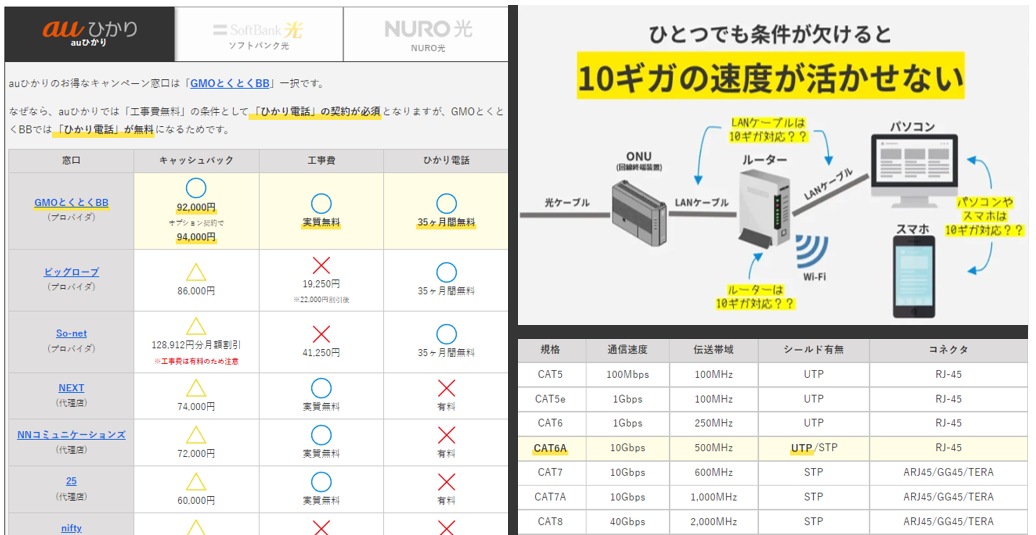Viewport: 1036px width, 535px height.
Task: Select the 92,000円 cashback amount
Action: [x=196, y=207]
